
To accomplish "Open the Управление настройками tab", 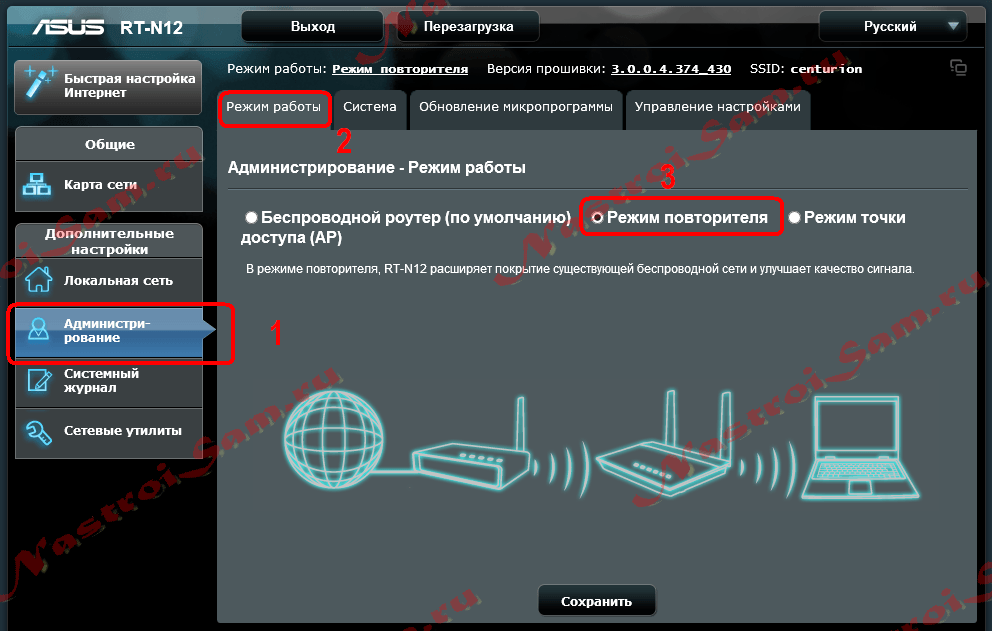I will (717, 107).
